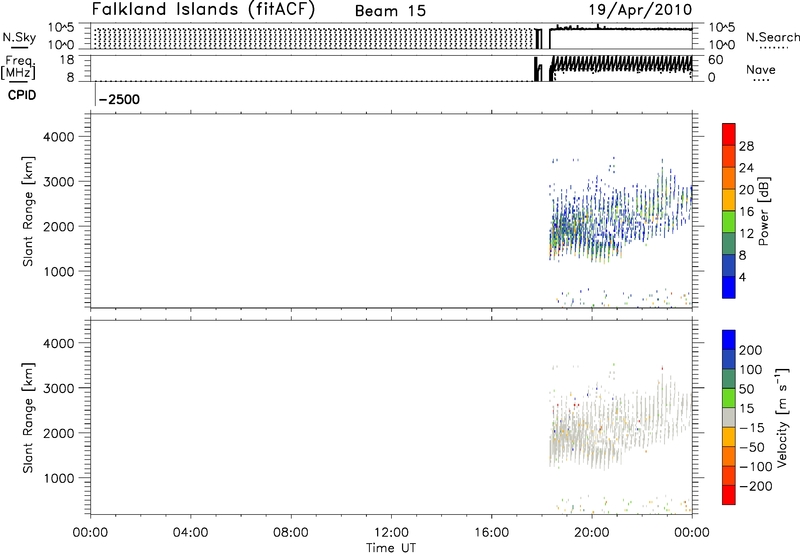Click the 'N.Search' legend label

pos(772,37)
